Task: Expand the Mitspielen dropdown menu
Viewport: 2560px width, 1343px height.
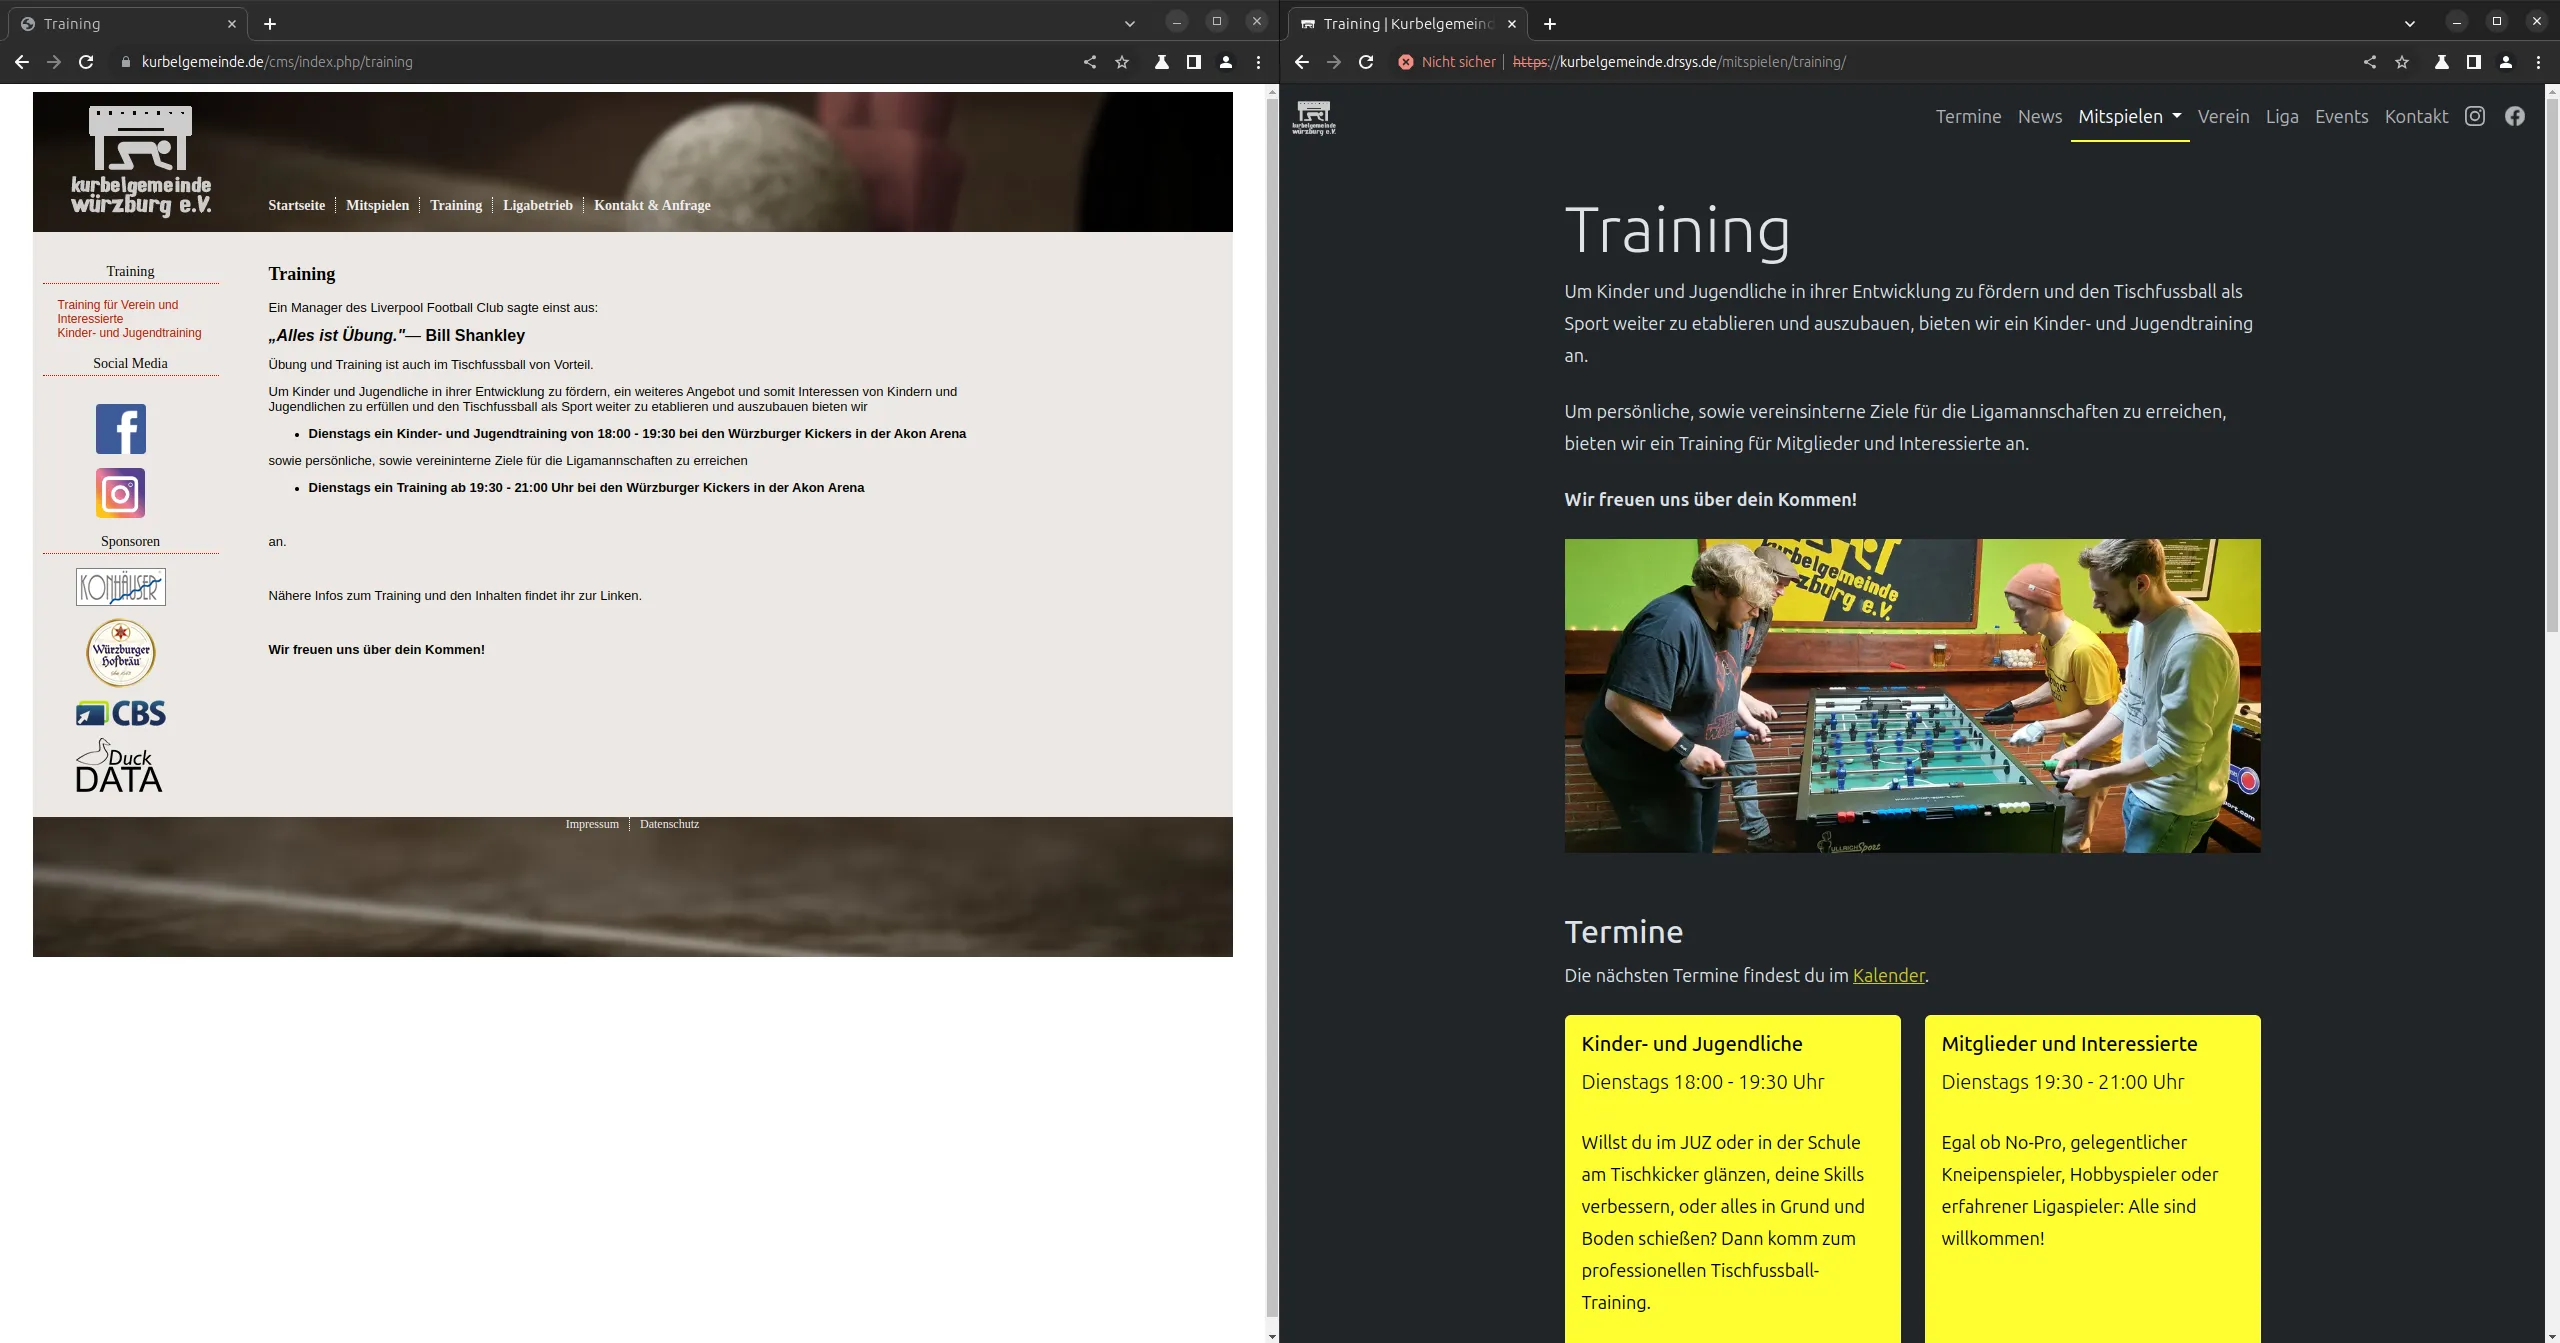Action: point(2129,117)
